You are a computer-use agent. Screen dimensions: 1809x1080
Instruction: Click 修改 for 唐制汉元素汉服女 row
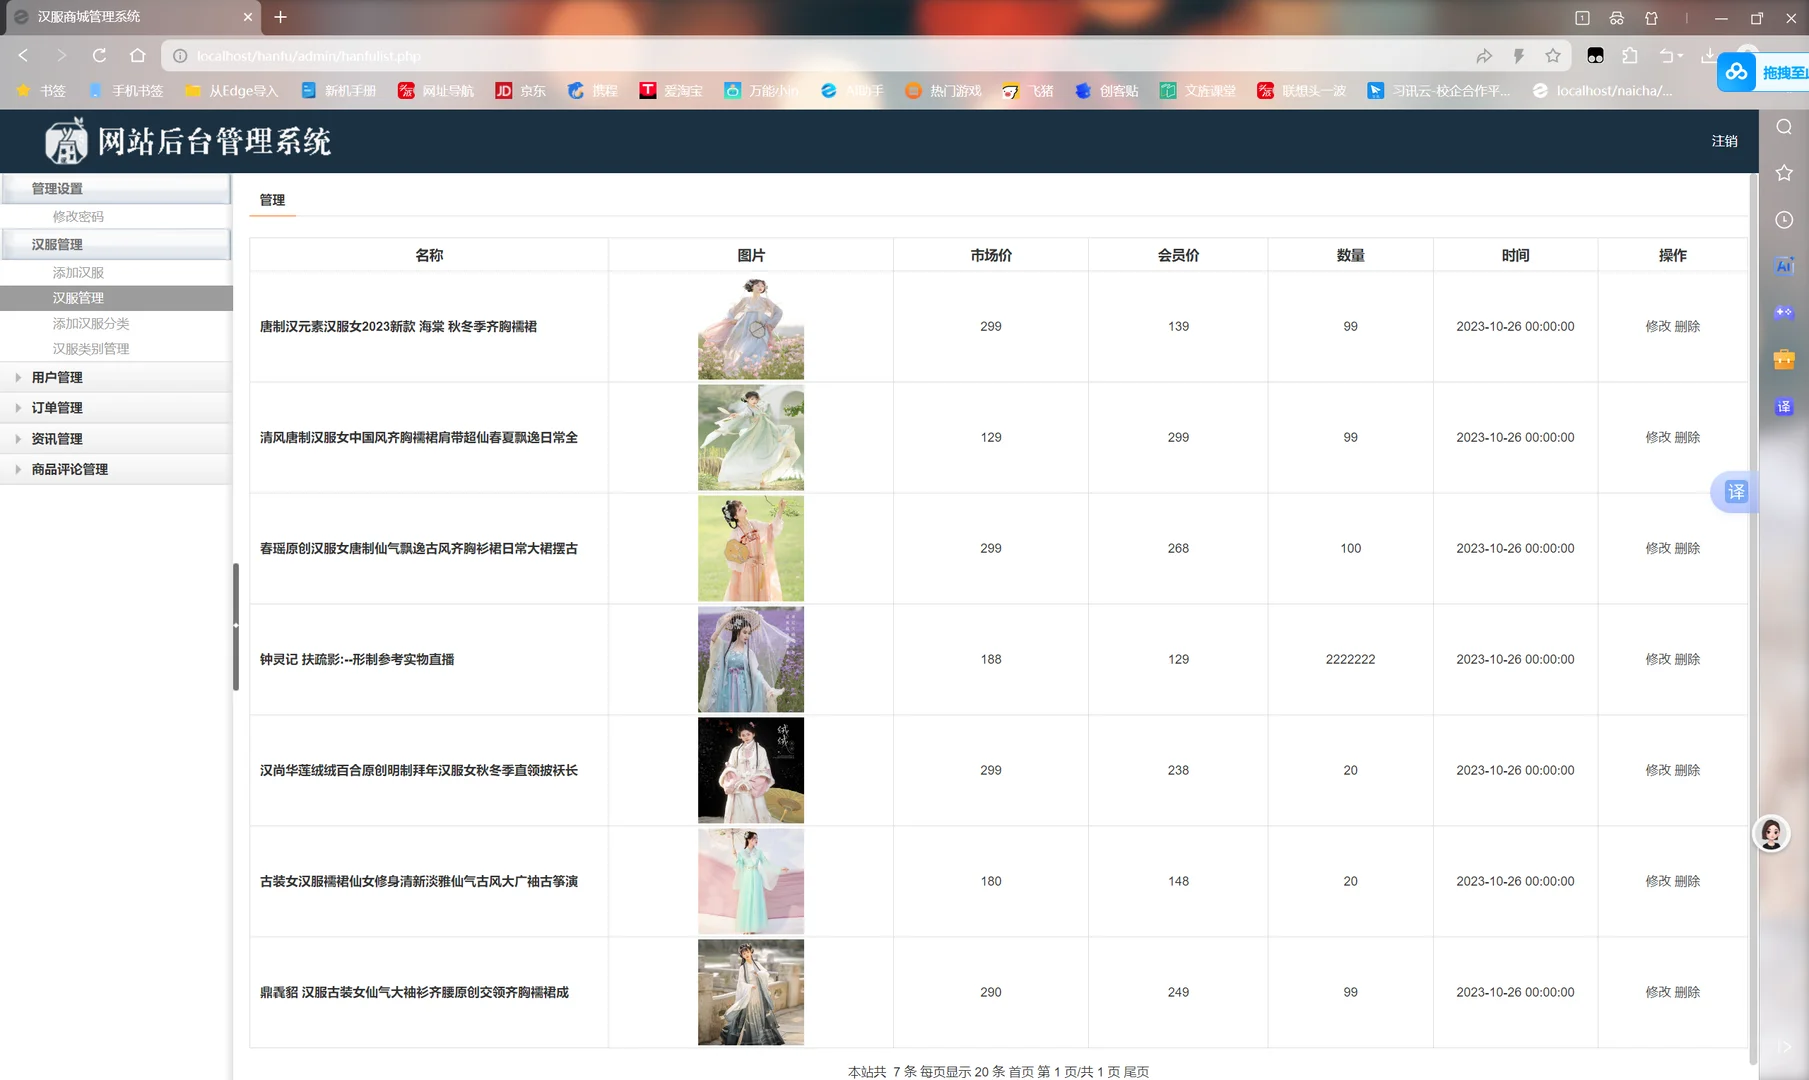[x=1658, y=327]
